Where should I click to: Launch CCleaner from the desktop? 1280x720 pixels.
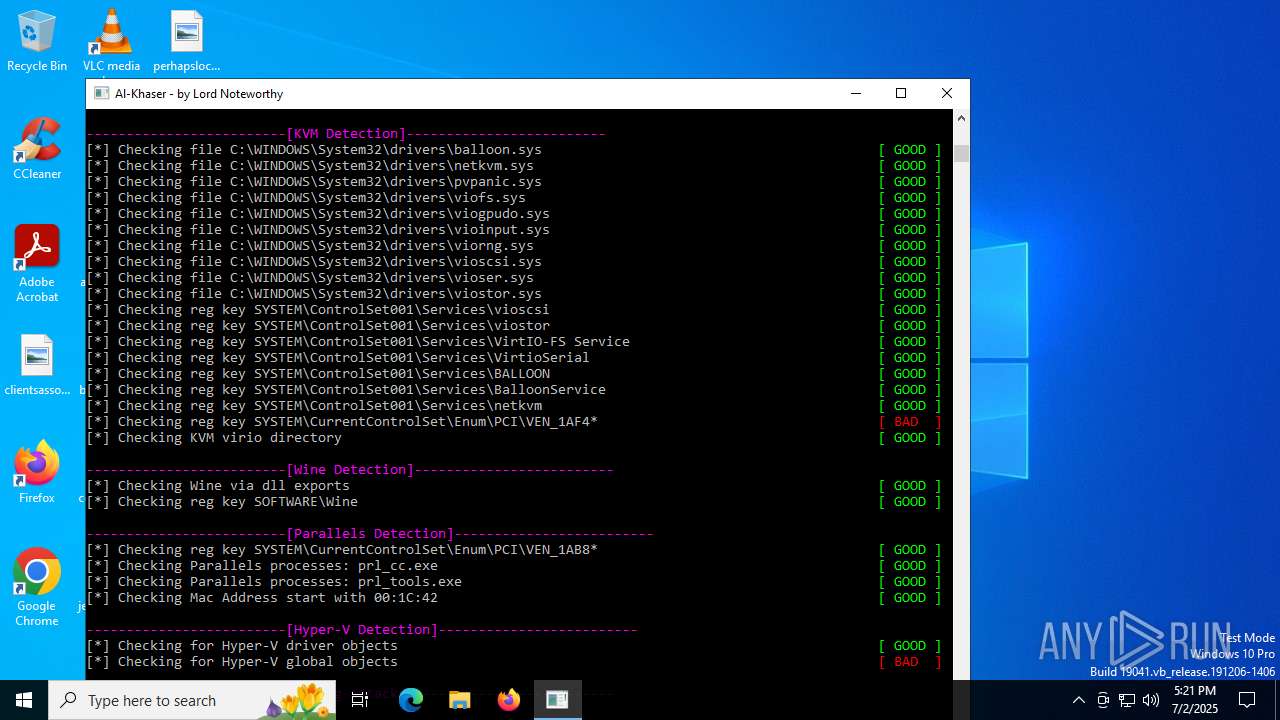coord(37,150)
